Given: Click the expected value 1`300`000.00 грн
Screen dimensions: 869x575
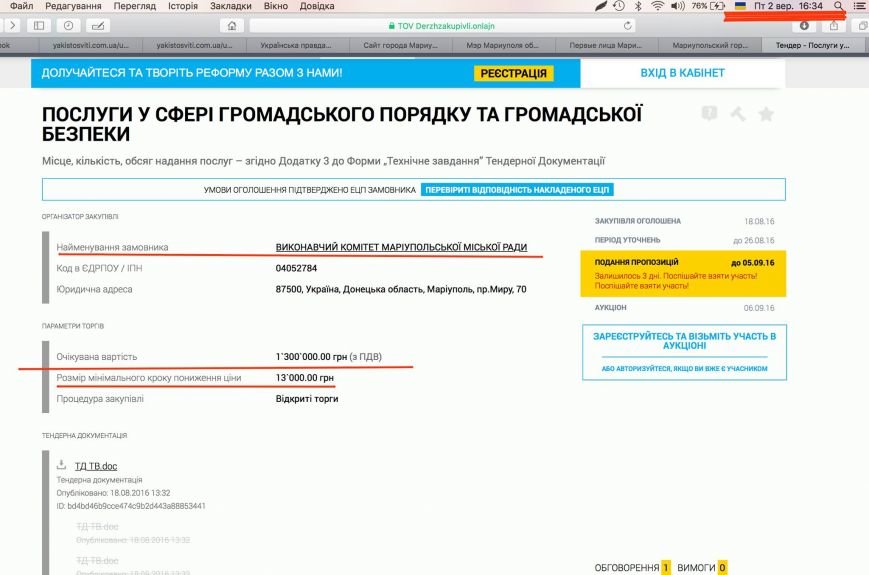Looking at the screenshot, I should pos(311,357).
